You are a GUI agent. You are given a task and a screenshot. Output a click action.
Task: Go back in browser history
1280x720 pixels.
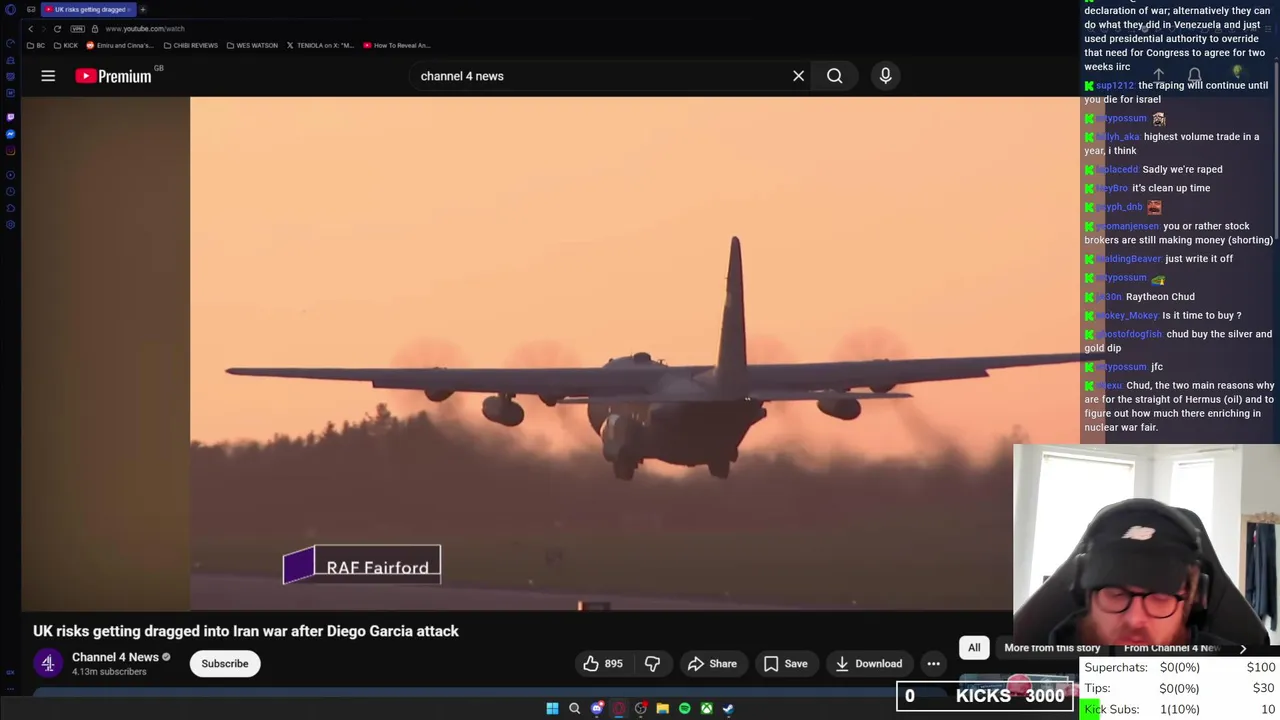tap(30, 29)
